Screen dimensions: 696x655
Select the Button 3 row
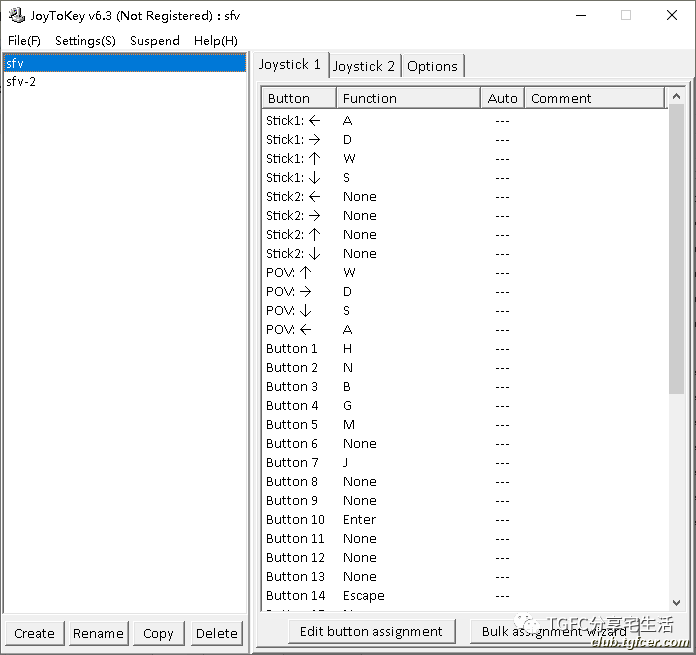click(465, 387)
